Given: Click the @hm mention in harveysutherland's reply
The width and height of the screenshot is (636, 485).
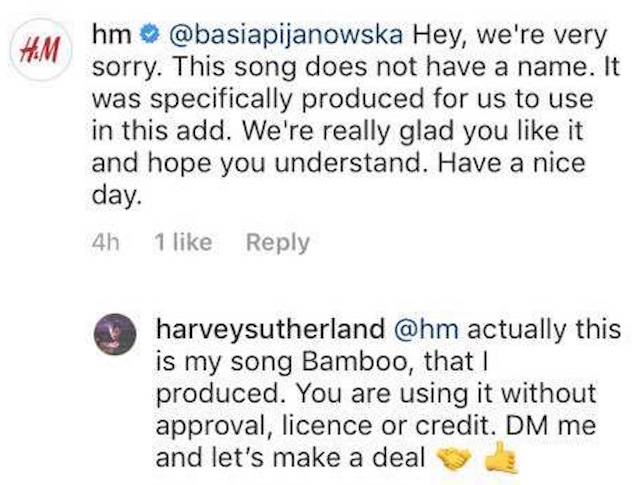Looking at the screenshot, I should [x=435, y=328].
